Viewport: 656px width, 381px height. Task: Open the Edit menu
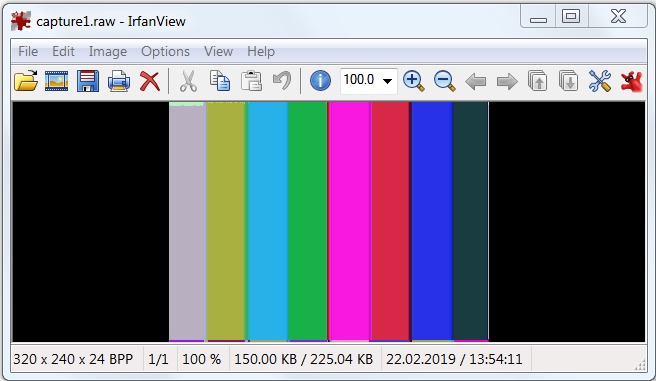tap(63, 51)
